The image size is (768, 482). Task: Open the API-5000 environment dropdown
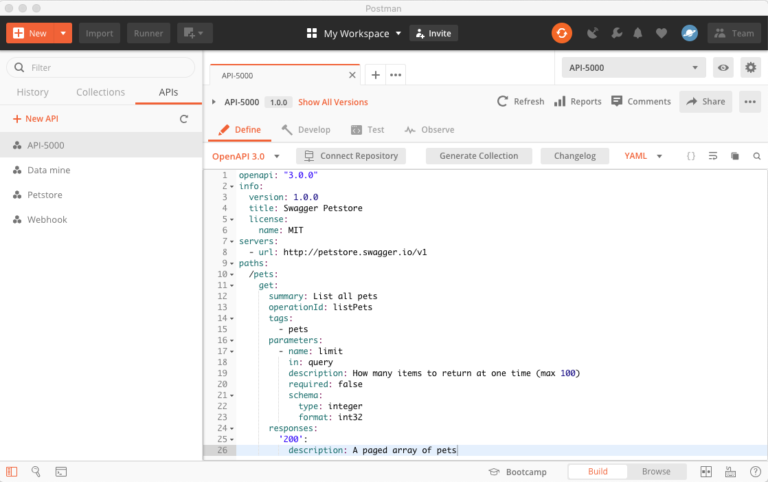634,68
